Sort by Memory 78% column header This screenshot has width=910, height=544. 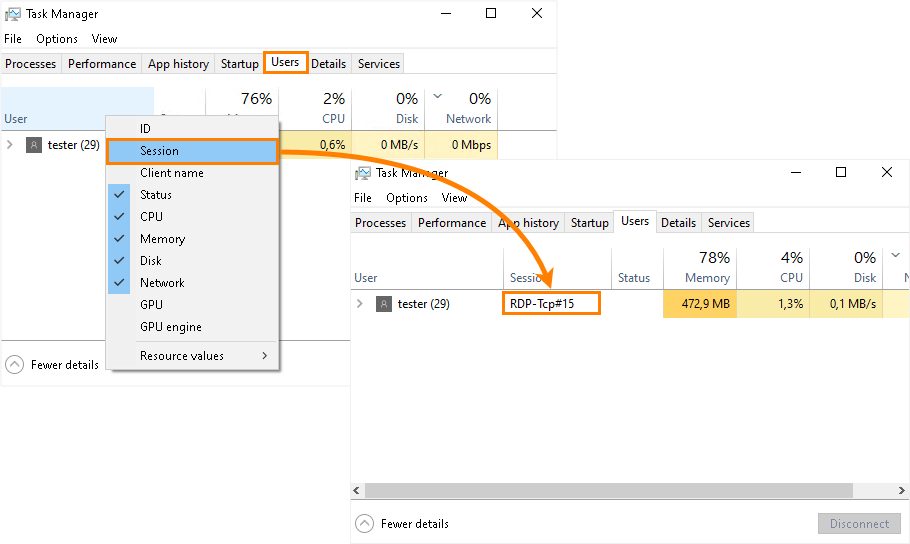click(x=700, y=269)
